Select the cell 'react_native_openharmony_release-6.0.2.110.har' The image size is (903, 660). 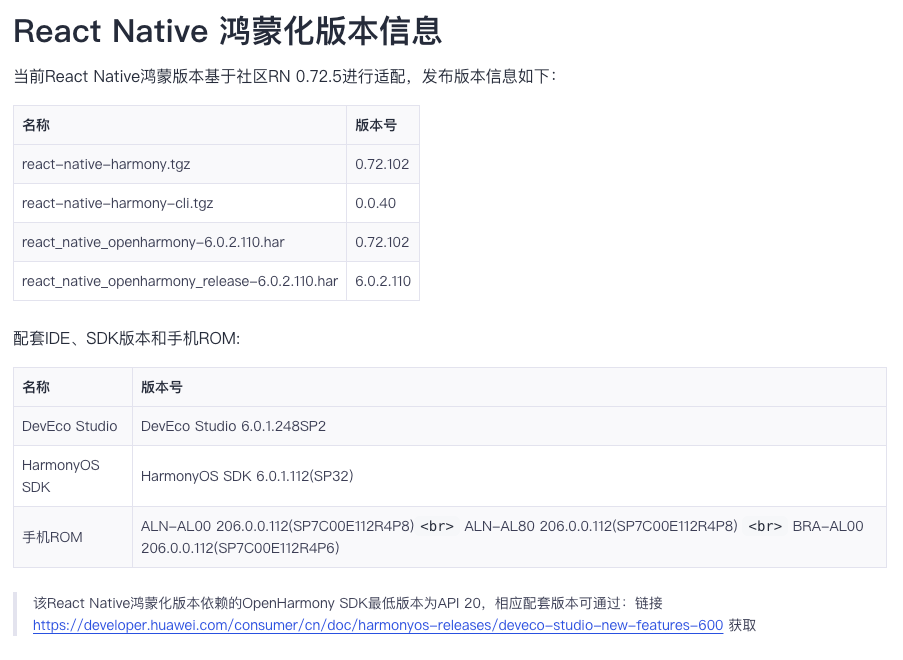click(180, 281)
